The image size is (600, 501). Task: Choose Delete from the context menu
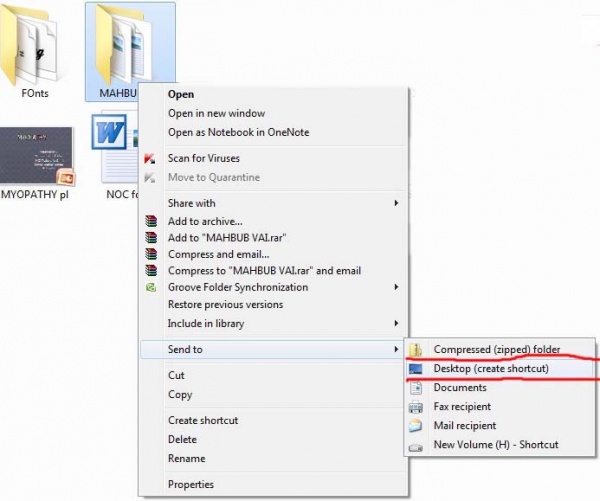click(x=273, y=439)
